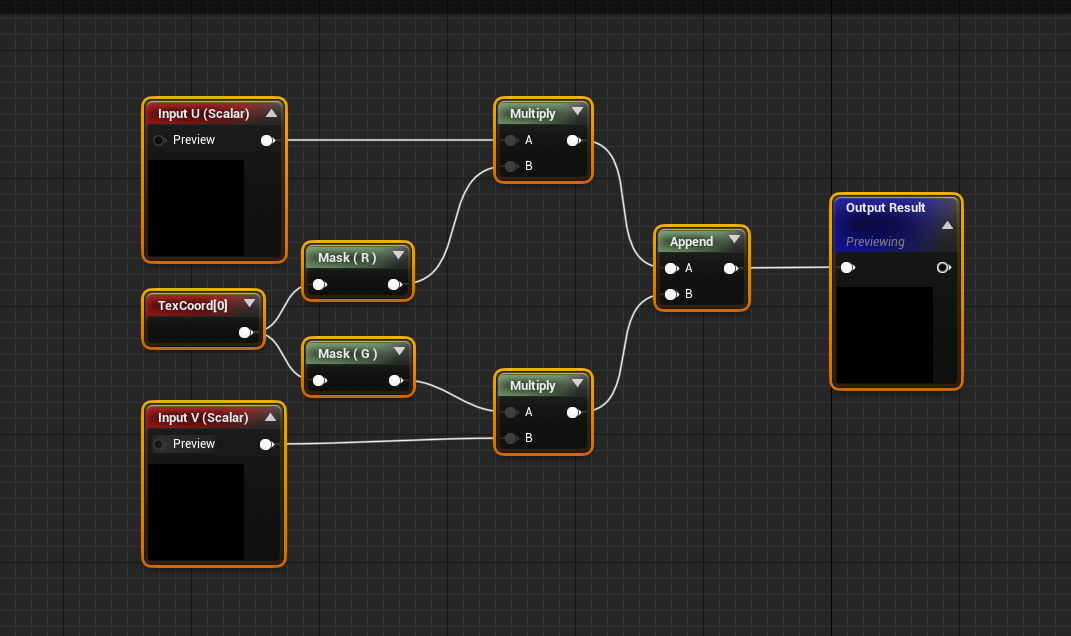The height and width of the screenshot is (636, 1071).
Task: Click the output pin of TexCoord[0] node
Action: 246,332
